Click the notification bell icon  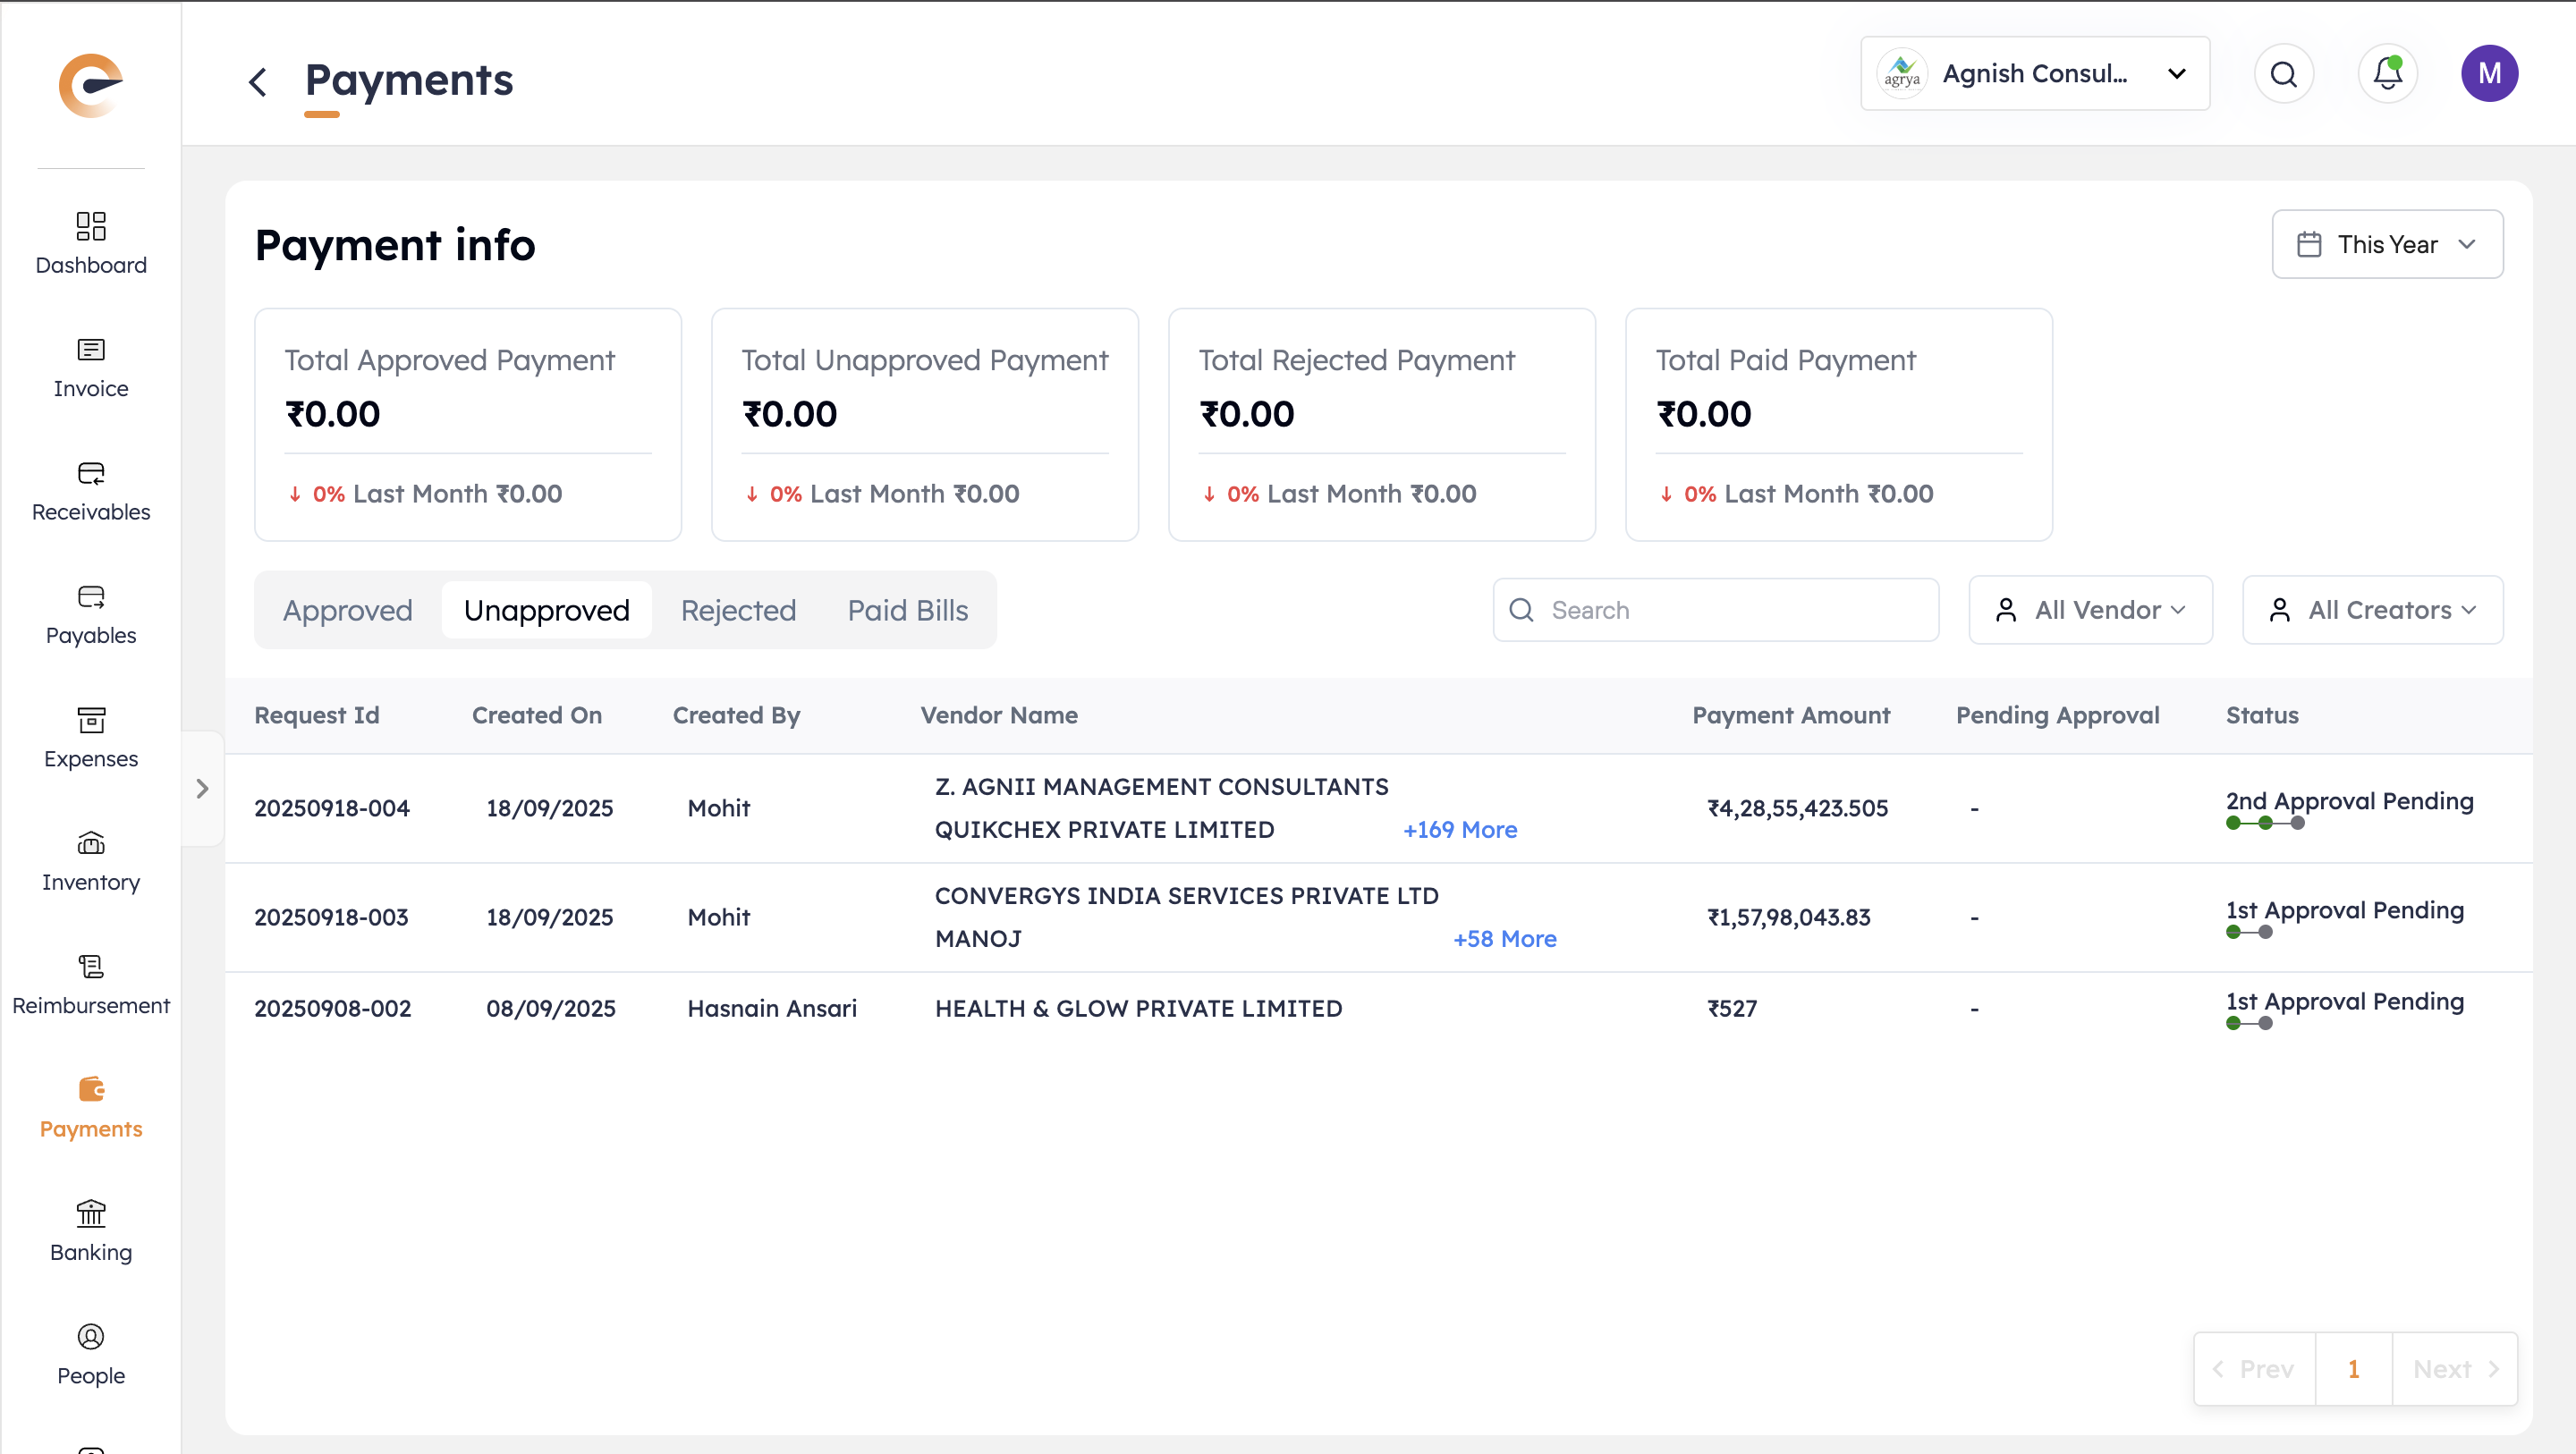[2387, 74]
